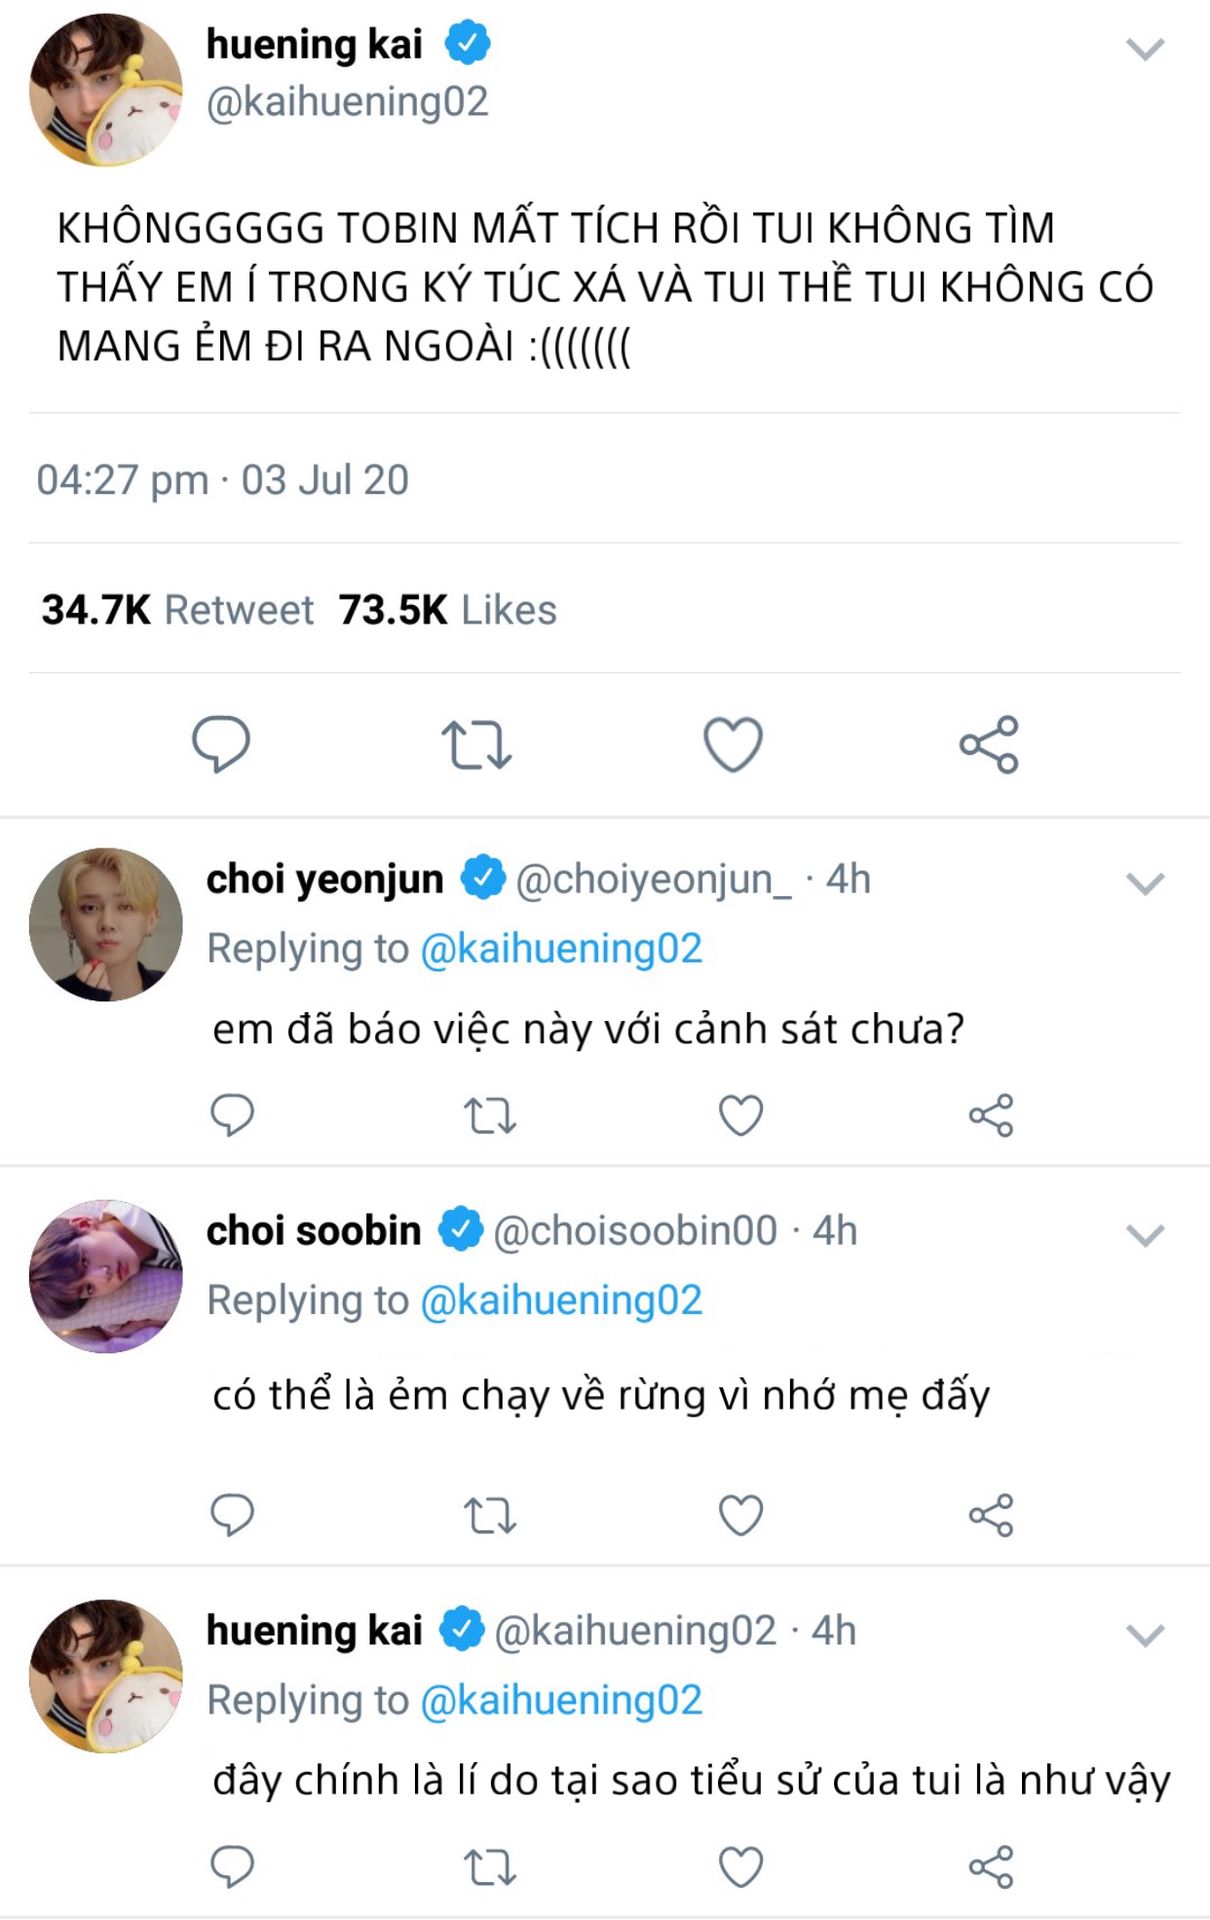Screen dimensions: 1210x1920
Task: Expand options menu on choi yeonjun's reply
Action: (1145, 883)
